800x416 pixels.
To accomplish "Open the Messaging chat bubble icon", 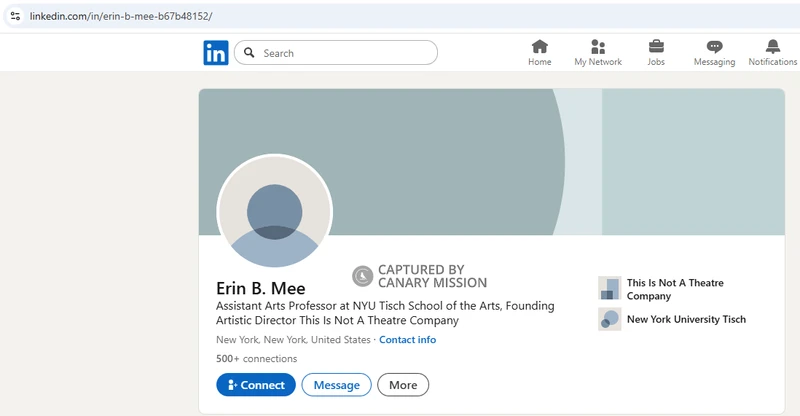I will pyautogui.click(x=714, y=47).
